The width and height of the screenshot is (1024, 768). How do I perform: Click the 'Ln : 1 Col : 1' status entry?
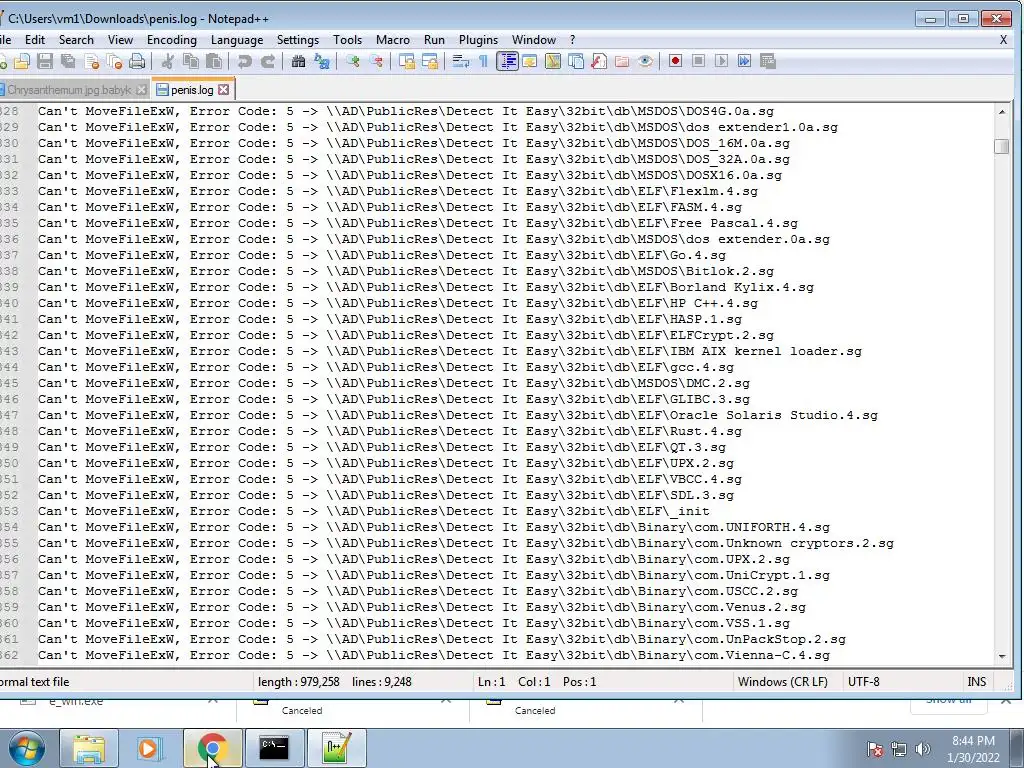pos(514,682)
